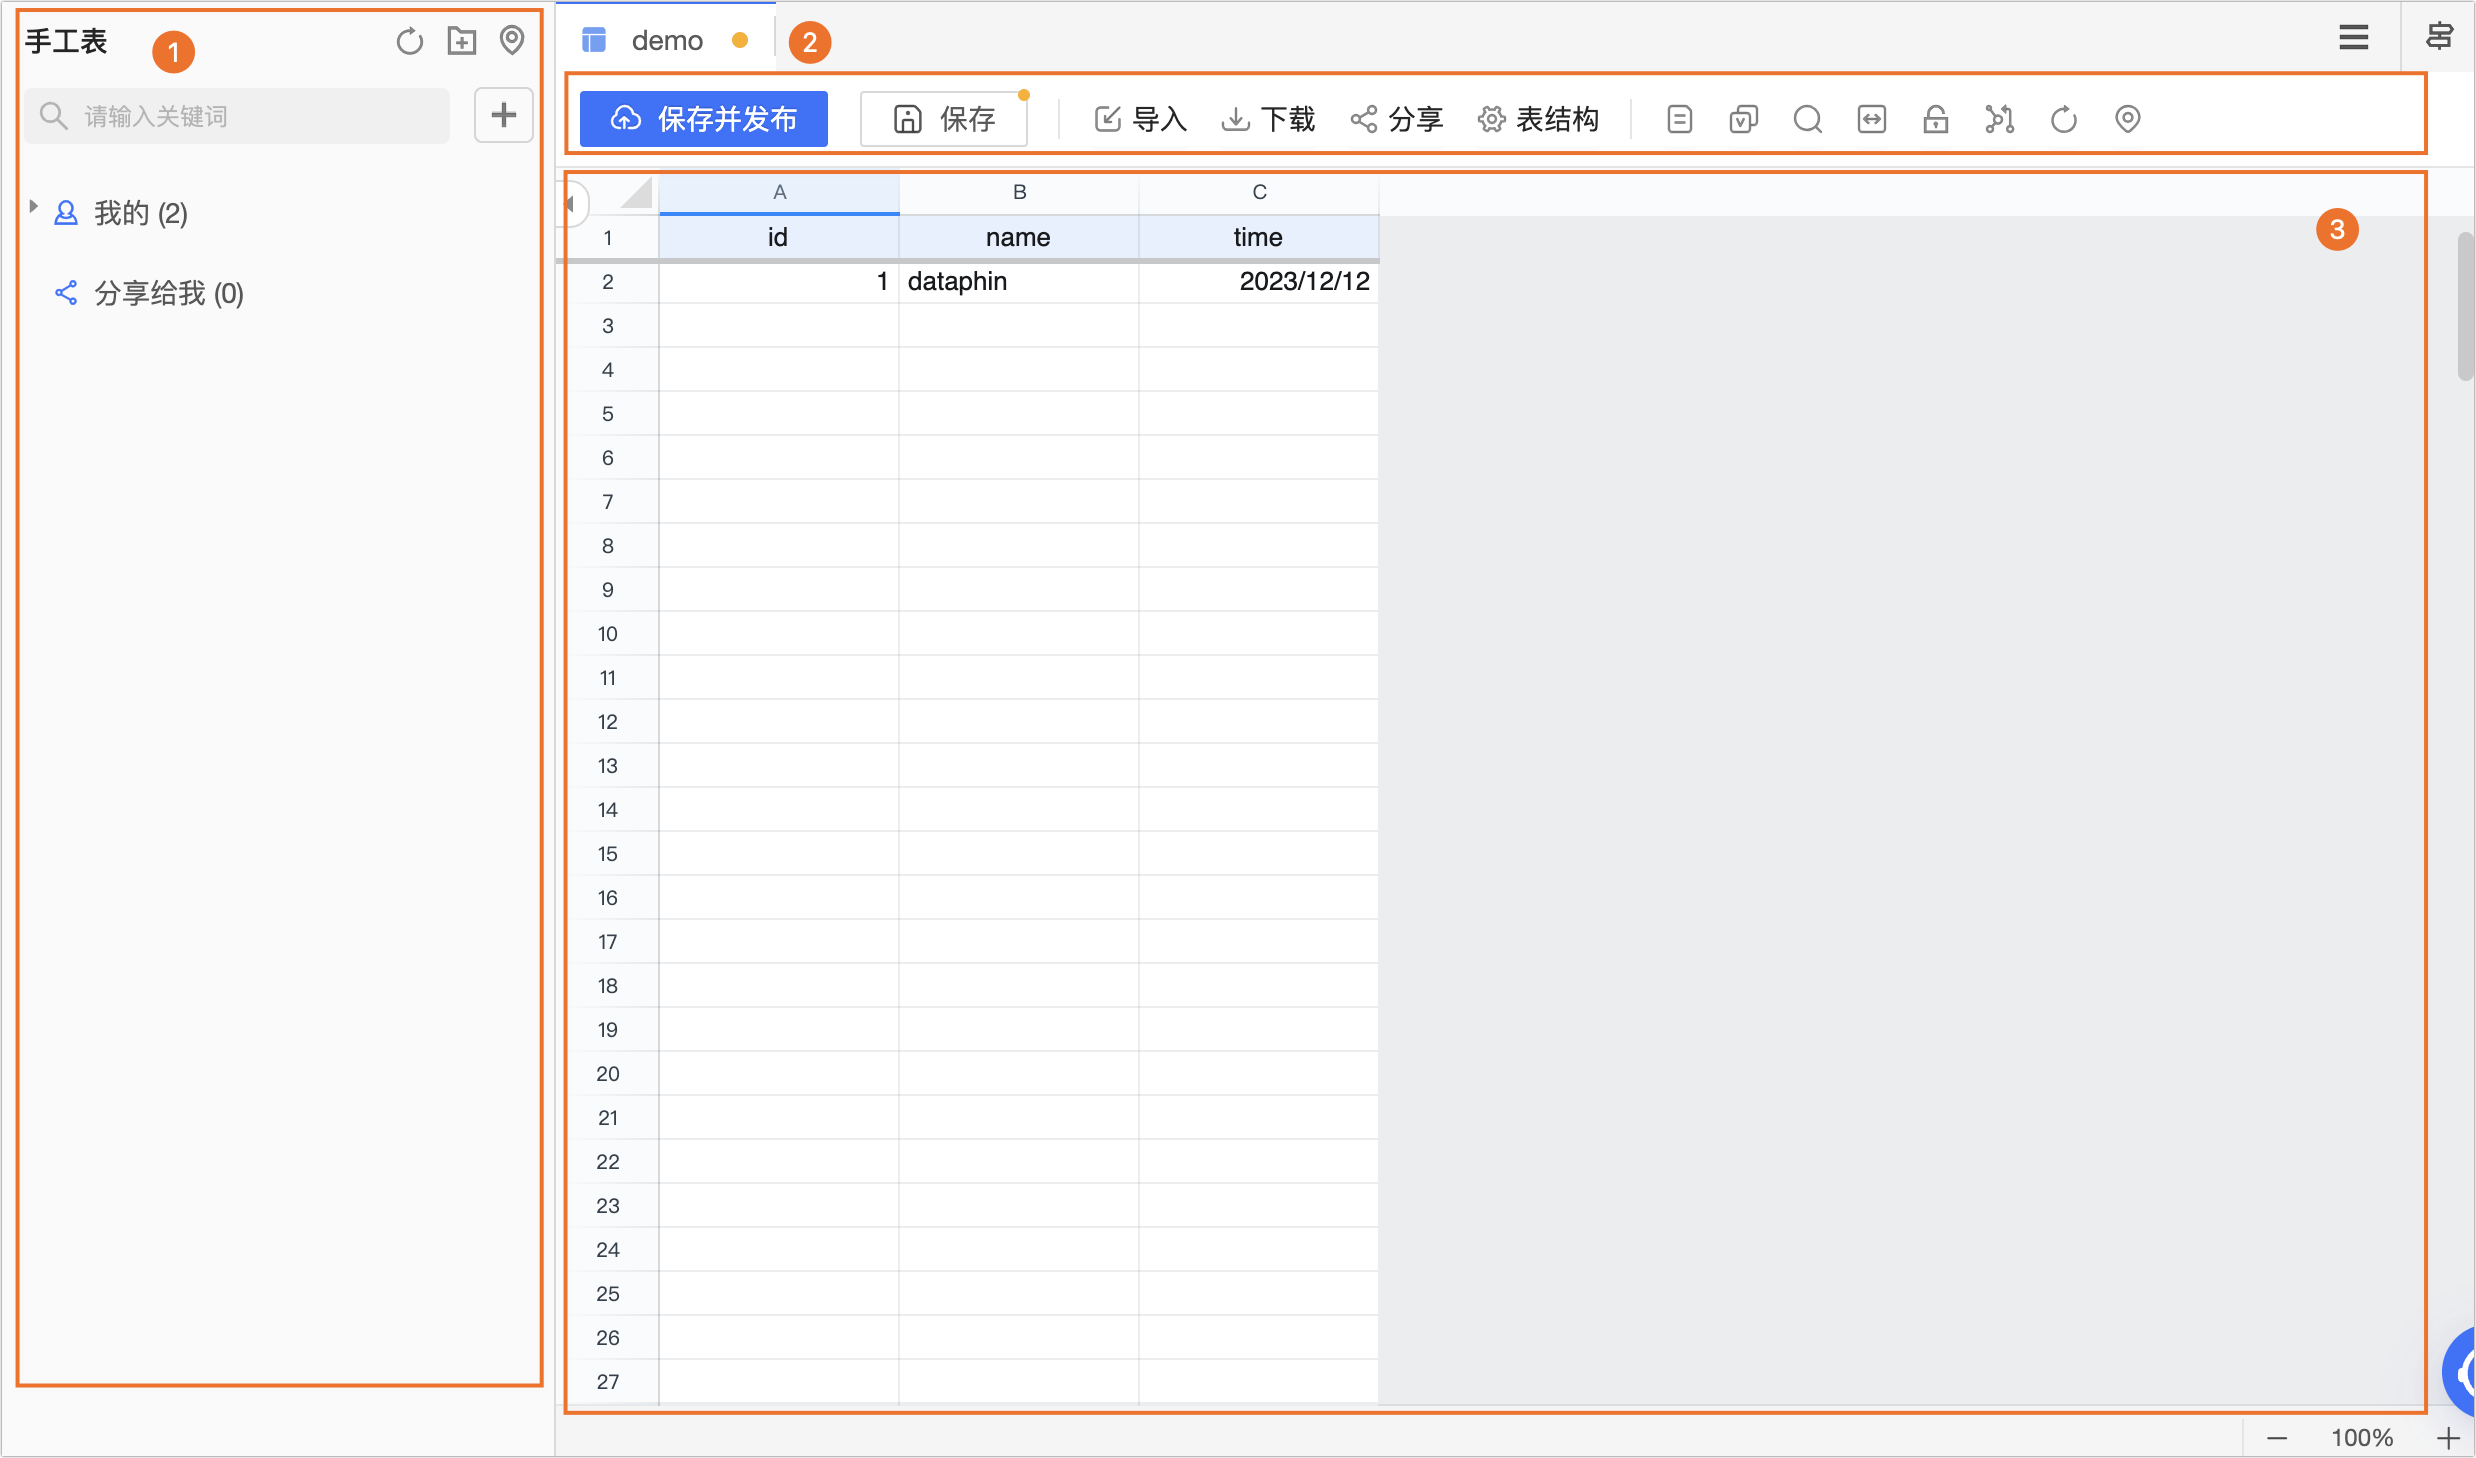The height and width of the screenshot is (1458, 2476).
Task: Click new folder icon in sidebar header
Action: pyautogui.click(x=461, y=41)
